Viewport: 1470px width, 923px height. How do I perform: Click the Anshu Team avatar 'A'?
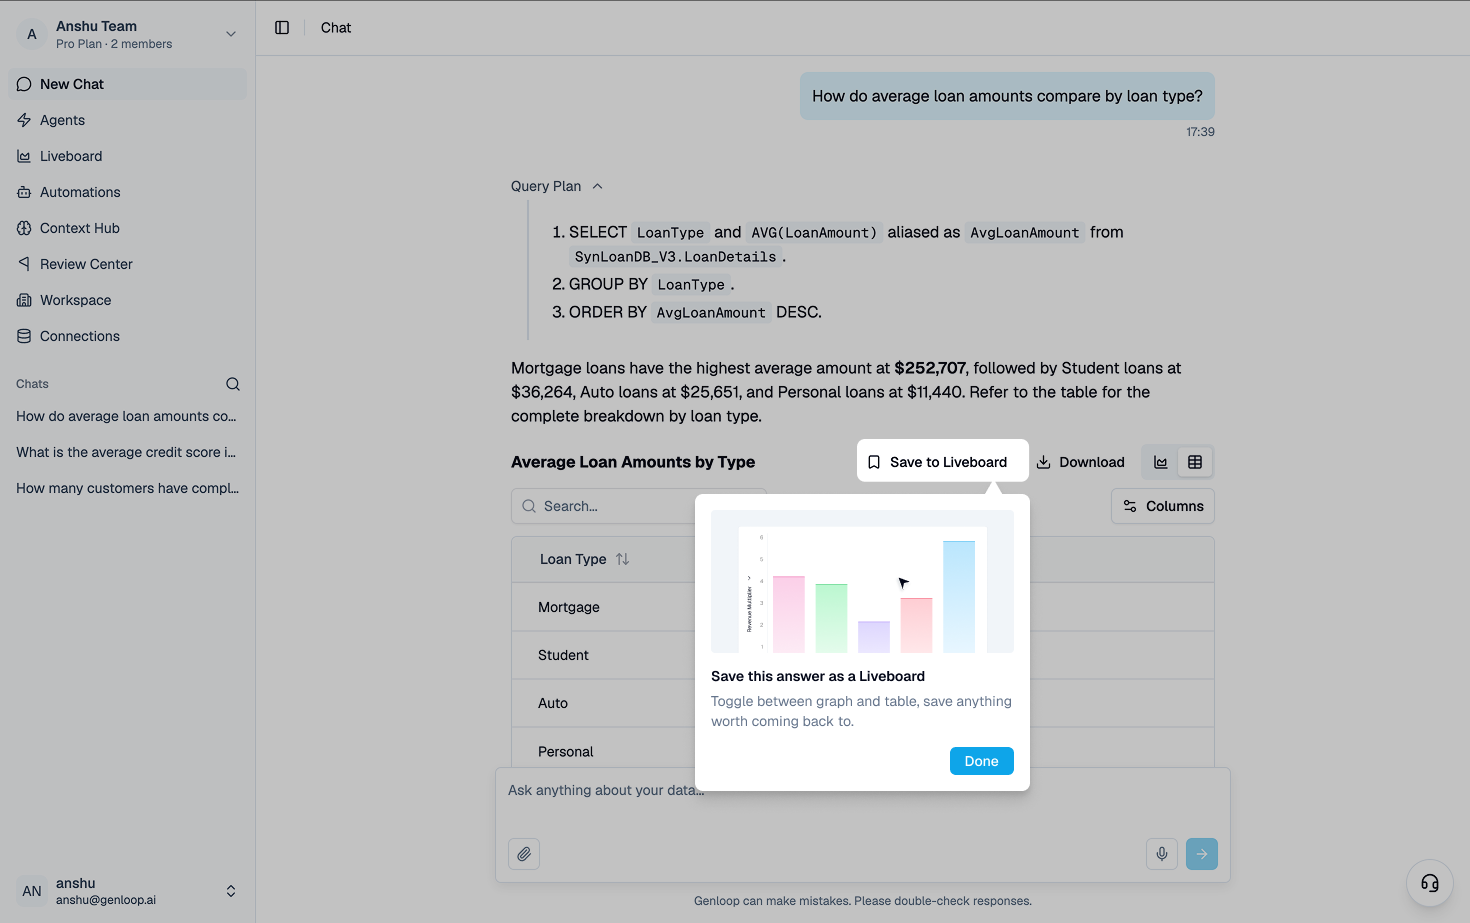click(x=32, y=34)
